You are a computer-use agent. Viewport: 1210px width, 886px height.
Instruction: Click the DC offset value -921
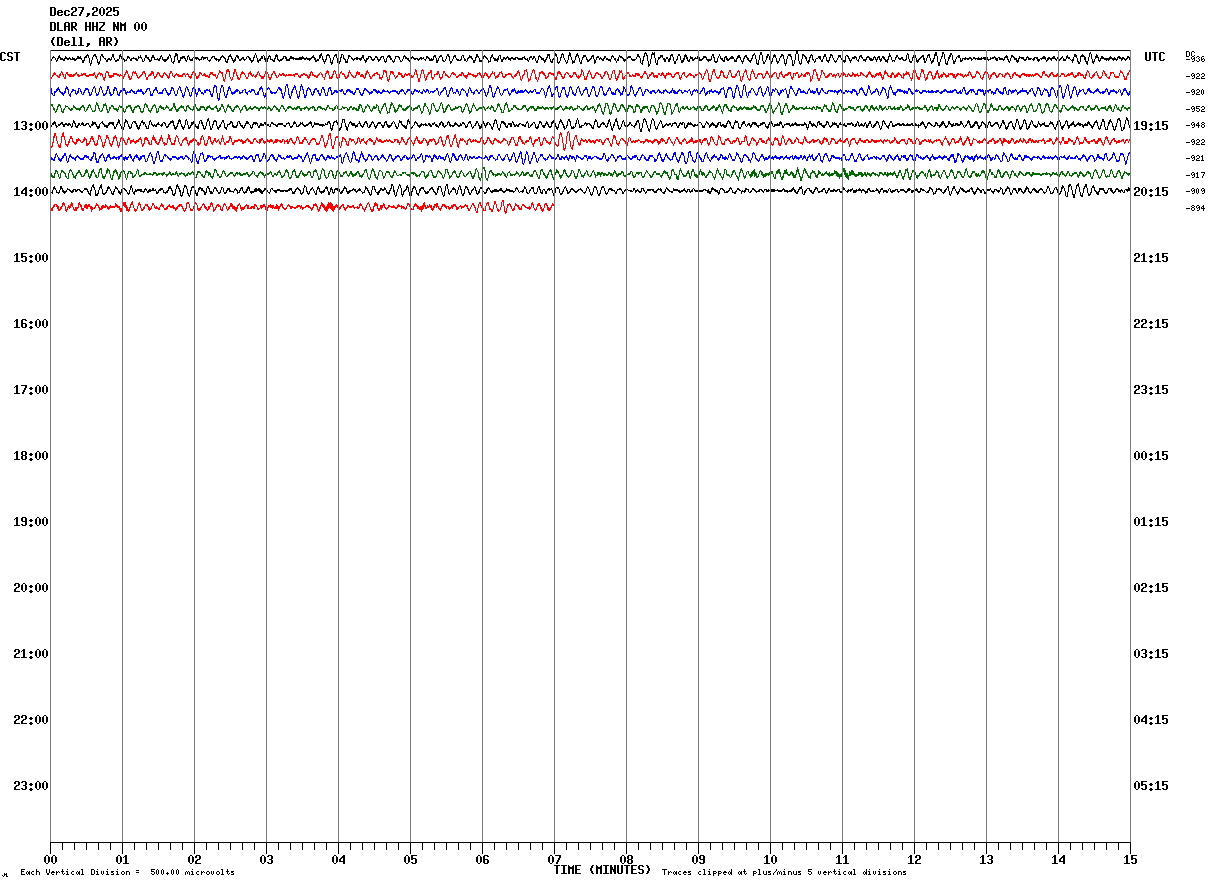click(1196, 158)
